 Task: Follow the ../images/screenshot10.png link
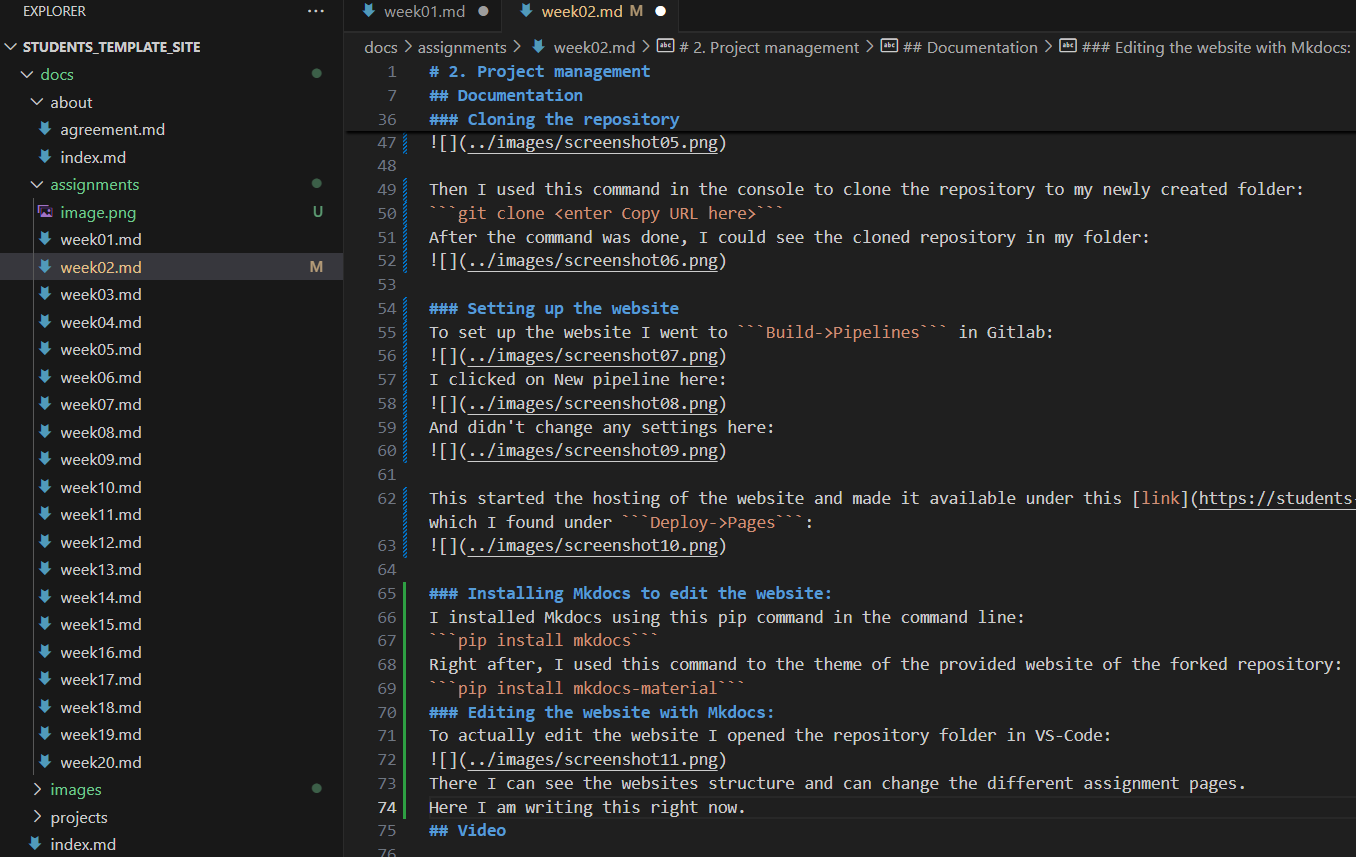[592, 546]
